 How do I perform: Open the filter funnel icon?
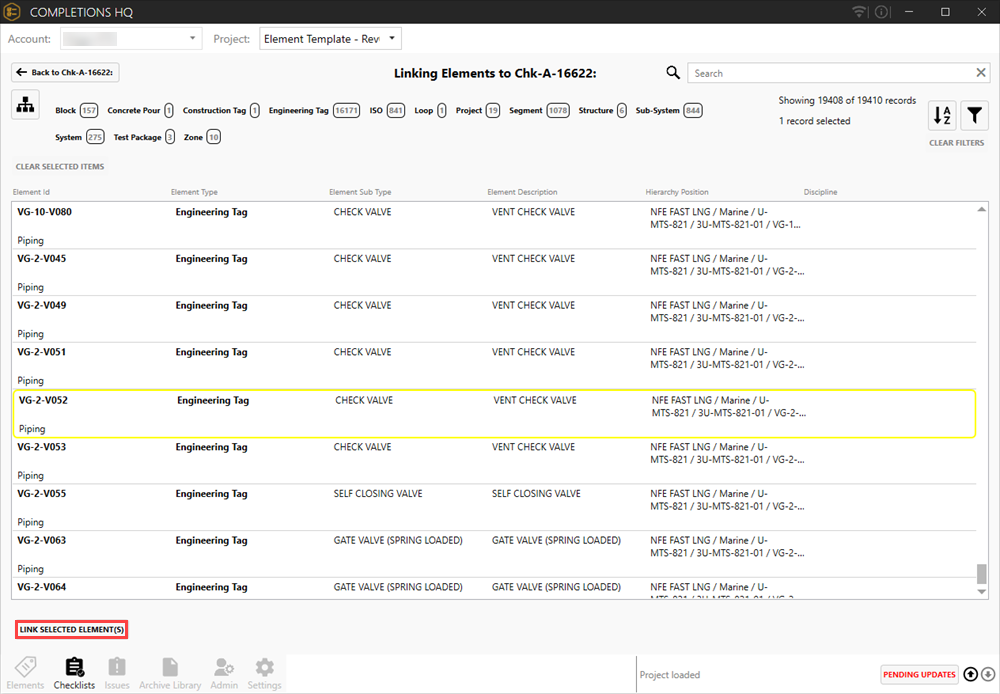click(x=975, y=116)
